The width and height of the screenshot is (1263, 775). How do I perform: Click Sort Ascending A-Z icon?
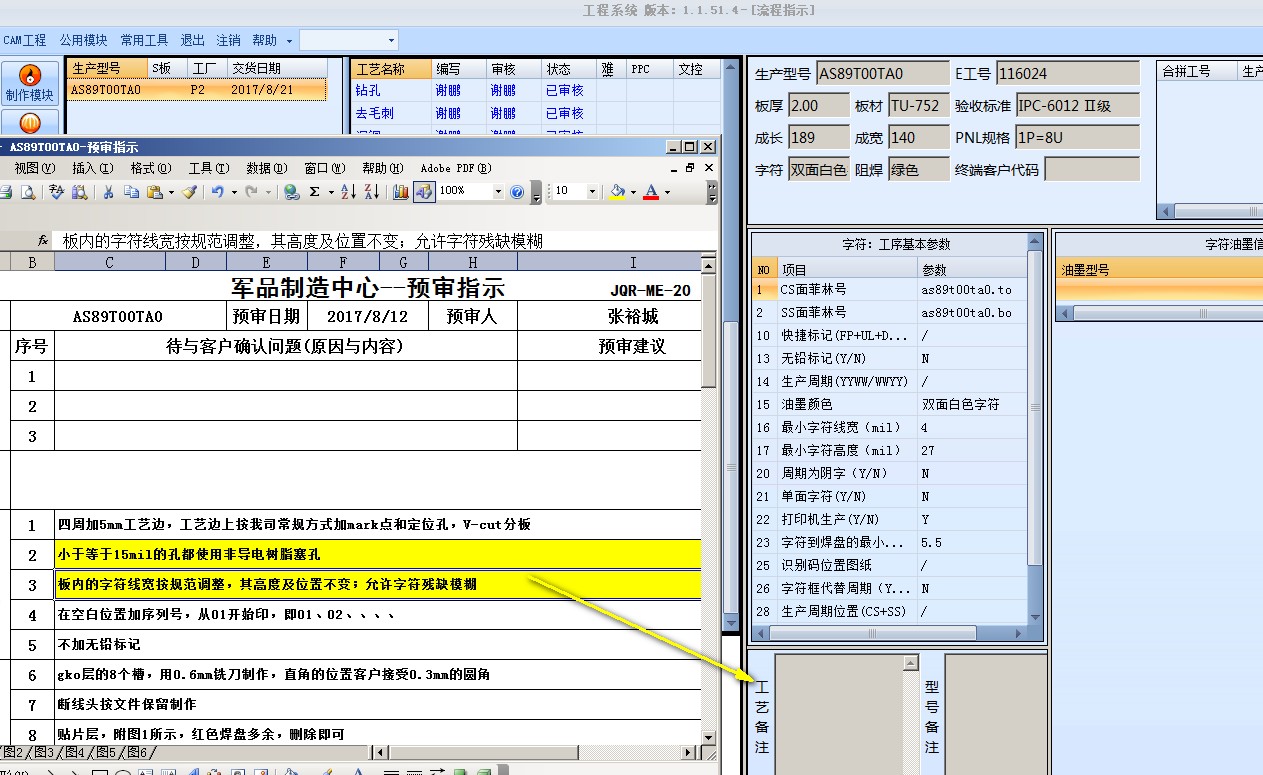point(348,191)
